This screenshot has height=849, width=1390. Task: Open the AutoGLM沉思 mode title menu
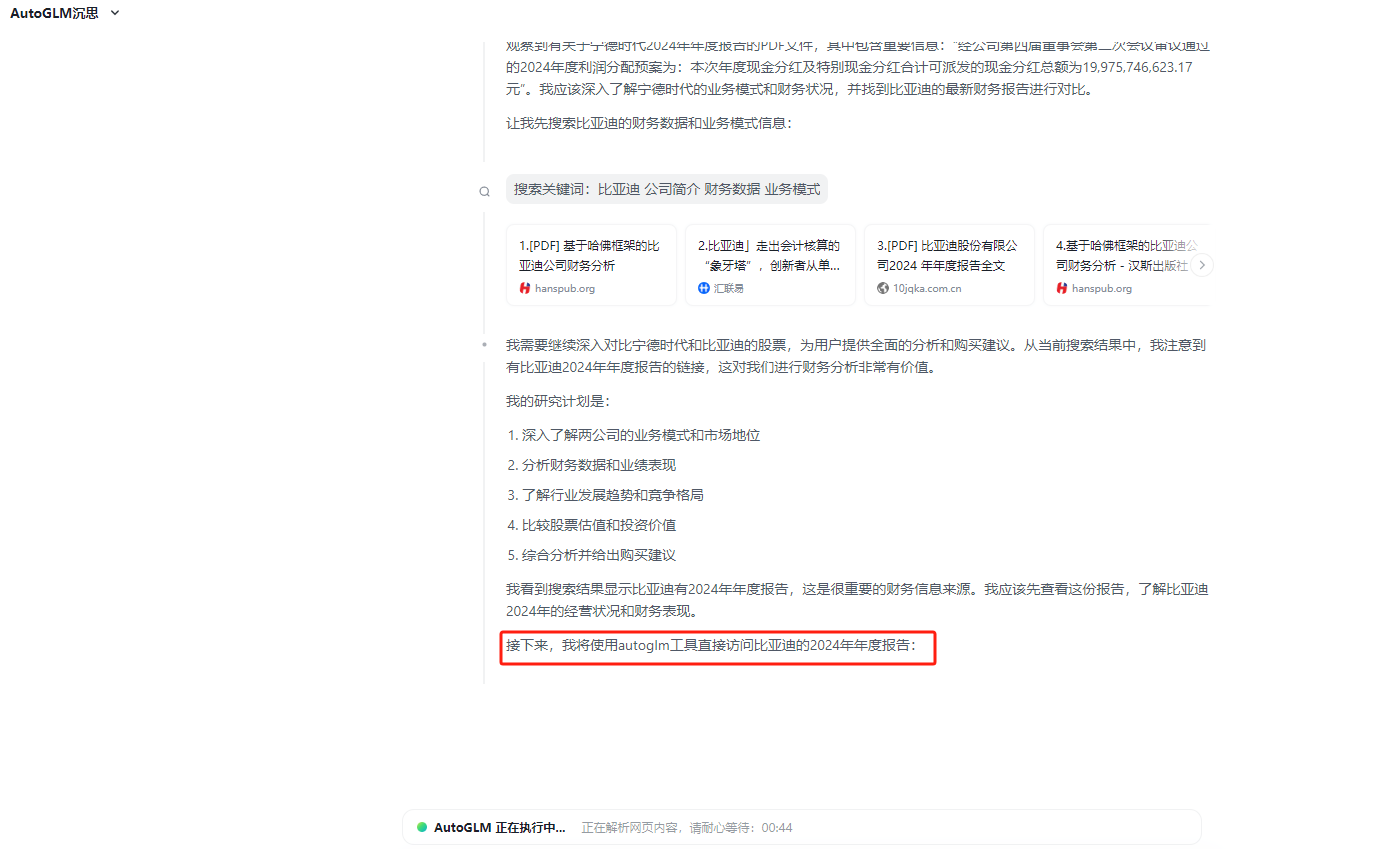tap(54, 13)
